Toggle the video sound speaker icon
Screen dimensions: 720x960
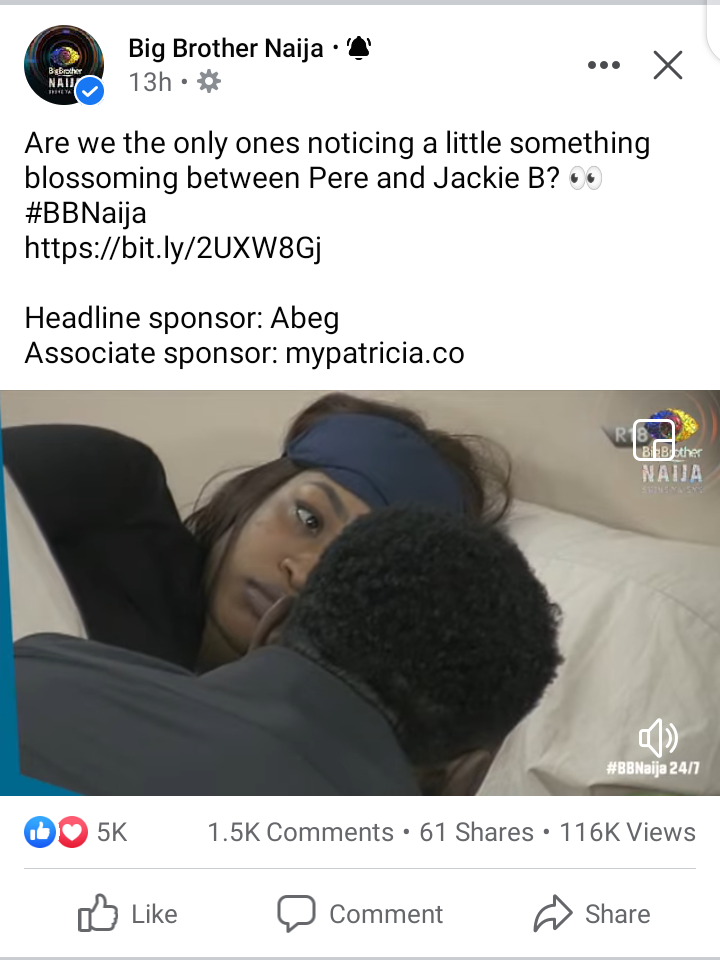pyautogui.click(x=658, y=738)
